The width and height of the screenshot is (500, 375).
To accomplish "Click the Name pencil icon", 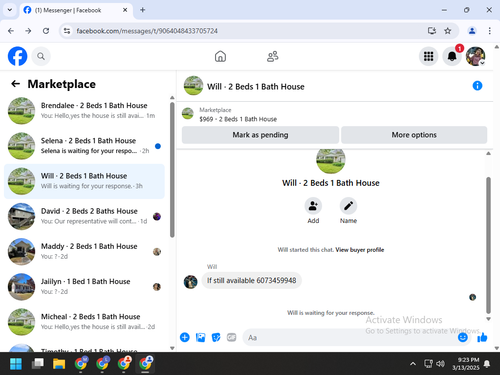I will (x=348, y=206).
